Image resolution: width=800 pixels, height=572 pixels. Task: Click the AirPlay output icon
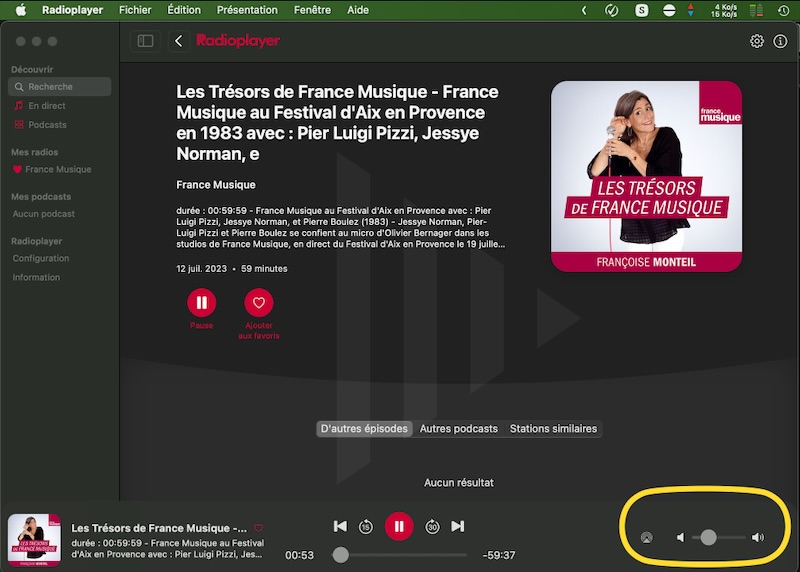pyautogui.click(x=646, y=538)
